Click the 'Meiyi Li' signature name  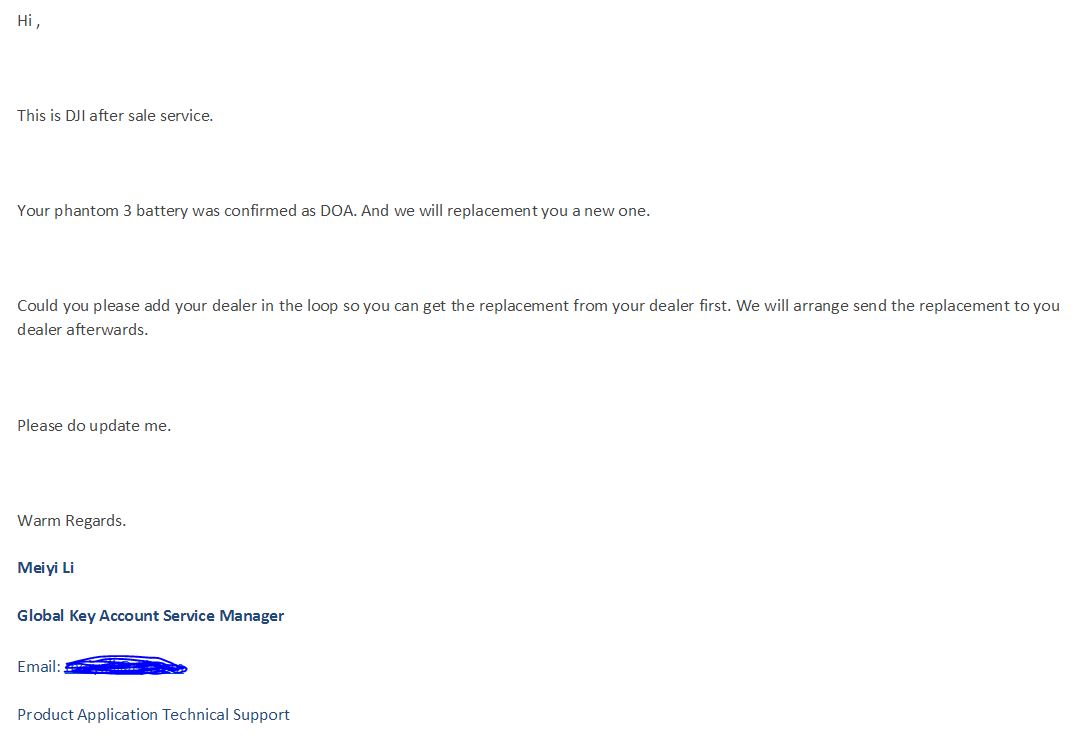click(x=45, y=568)
